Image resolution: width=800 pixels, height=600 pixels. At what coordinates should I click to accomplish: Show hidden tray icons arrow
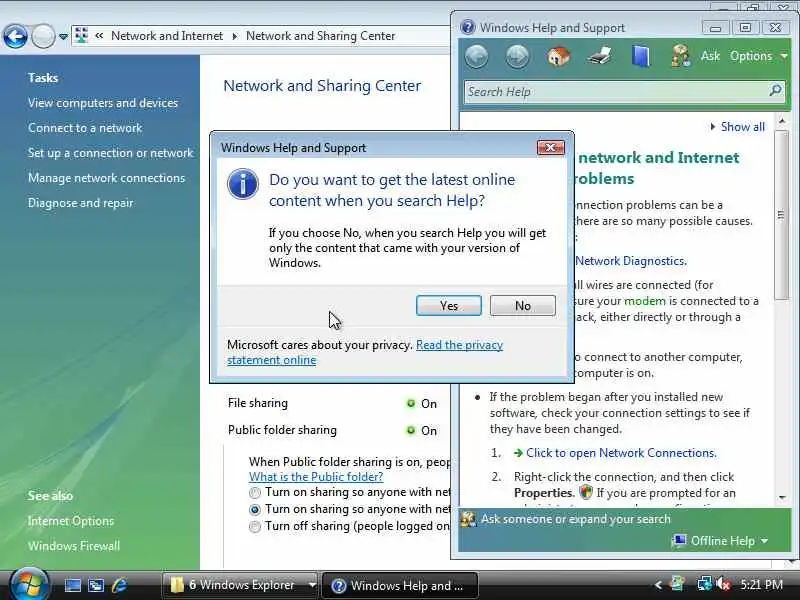tap(658, 585)
